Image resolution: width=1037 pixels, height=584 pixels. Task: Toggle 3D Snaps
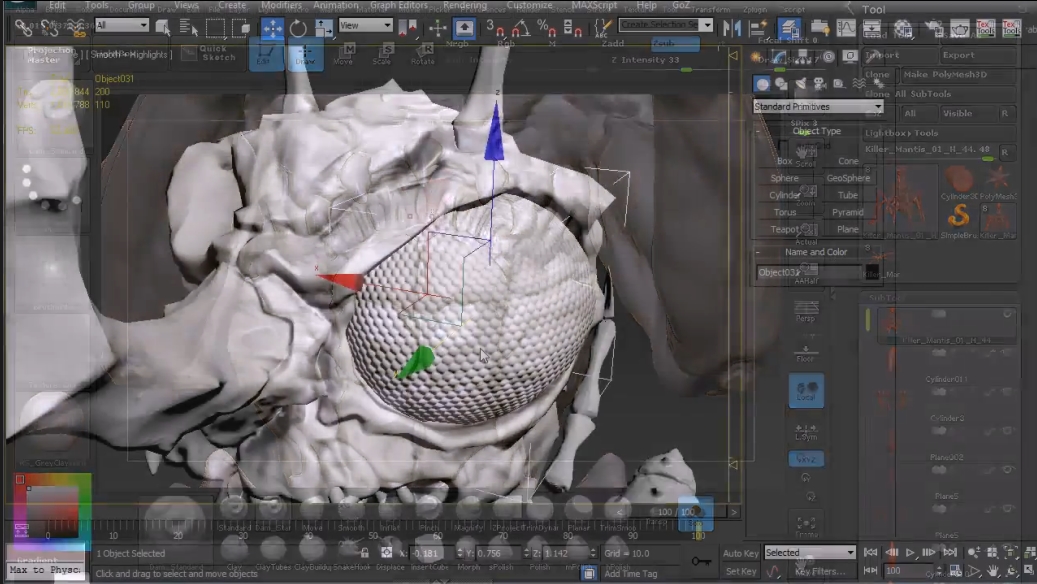[493, 27]
